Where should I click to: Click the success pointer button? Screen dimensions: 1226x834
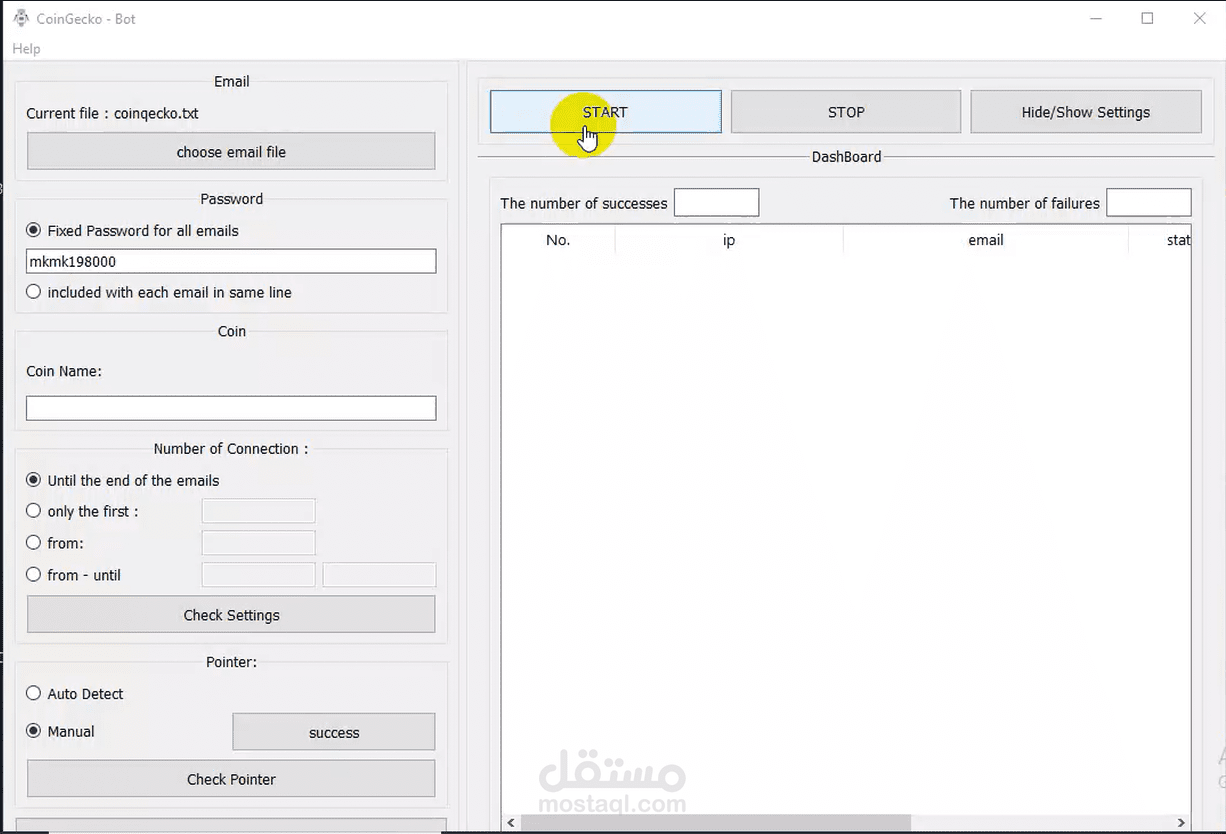[x=334, y=732]
